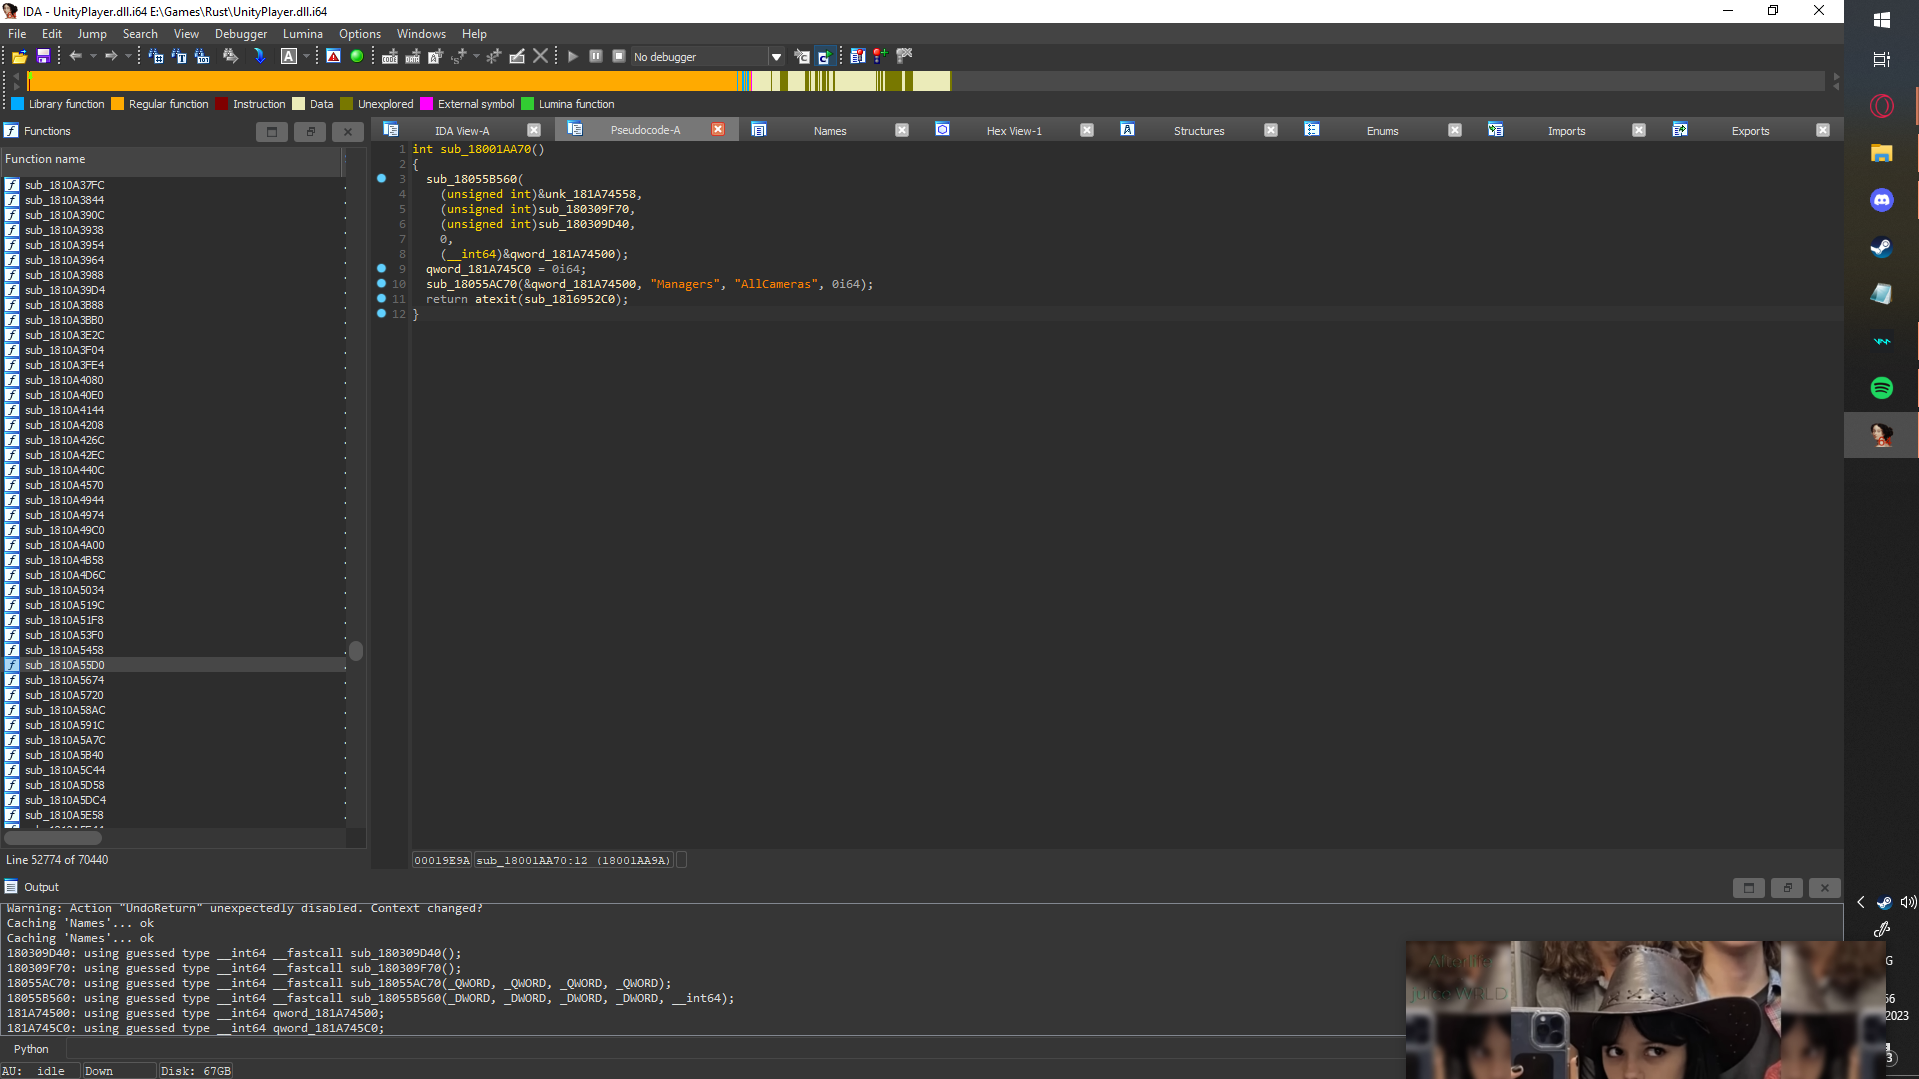1919x1079 pixels.
Task: Click the convert to Data toolbar icon
Action: coord(413,56)
